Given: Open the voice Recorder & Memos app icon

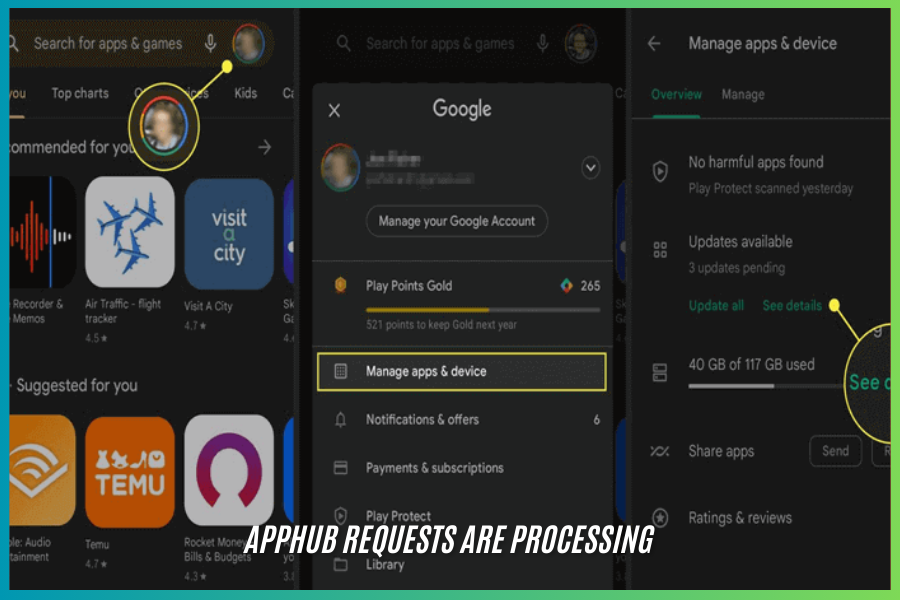Looking at the screenshot, I should tap(41, 232).
